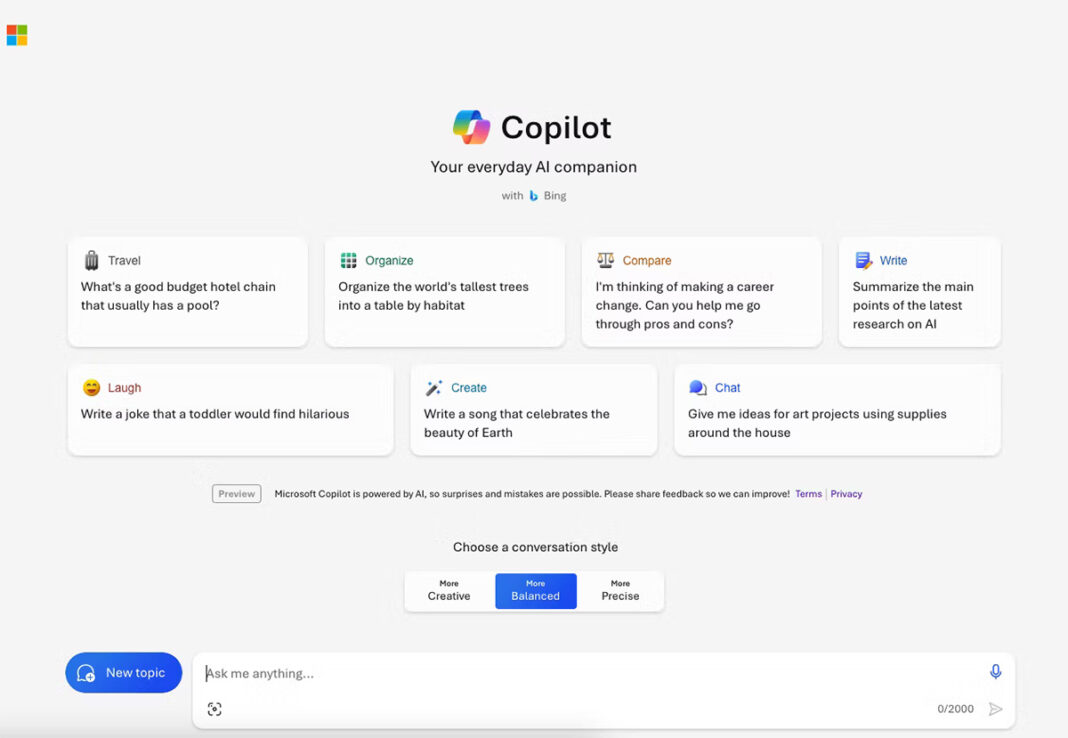Click the send message arrow
This screenshot has width=1068, height=738.
pos(996,709)
